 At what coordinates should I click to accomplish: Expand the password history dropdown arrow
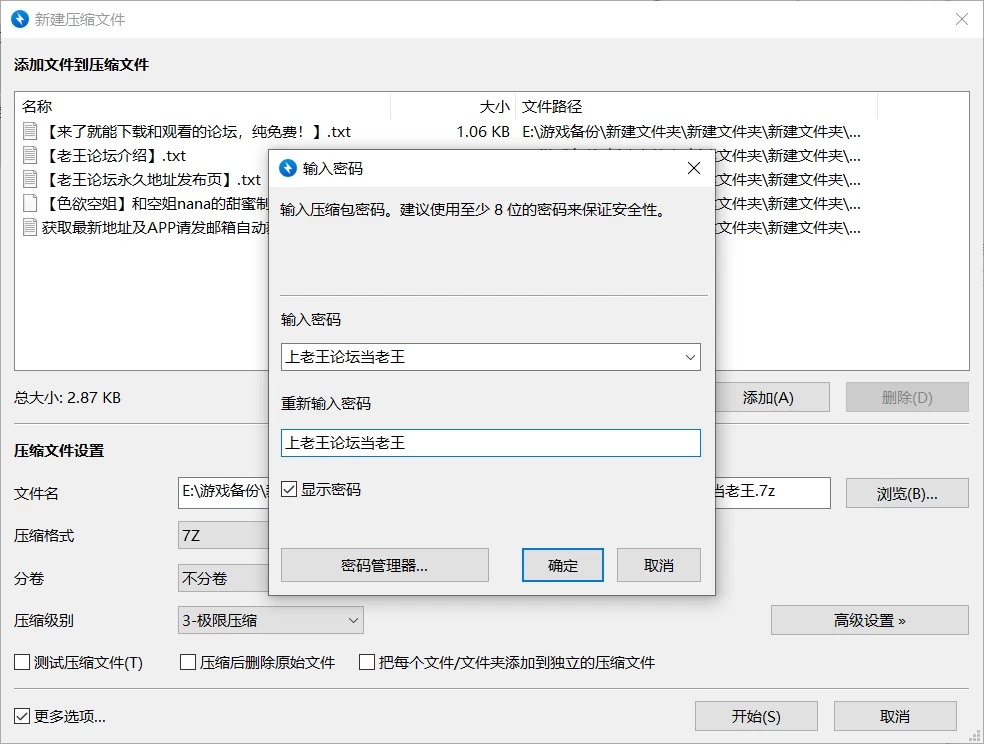690,358
